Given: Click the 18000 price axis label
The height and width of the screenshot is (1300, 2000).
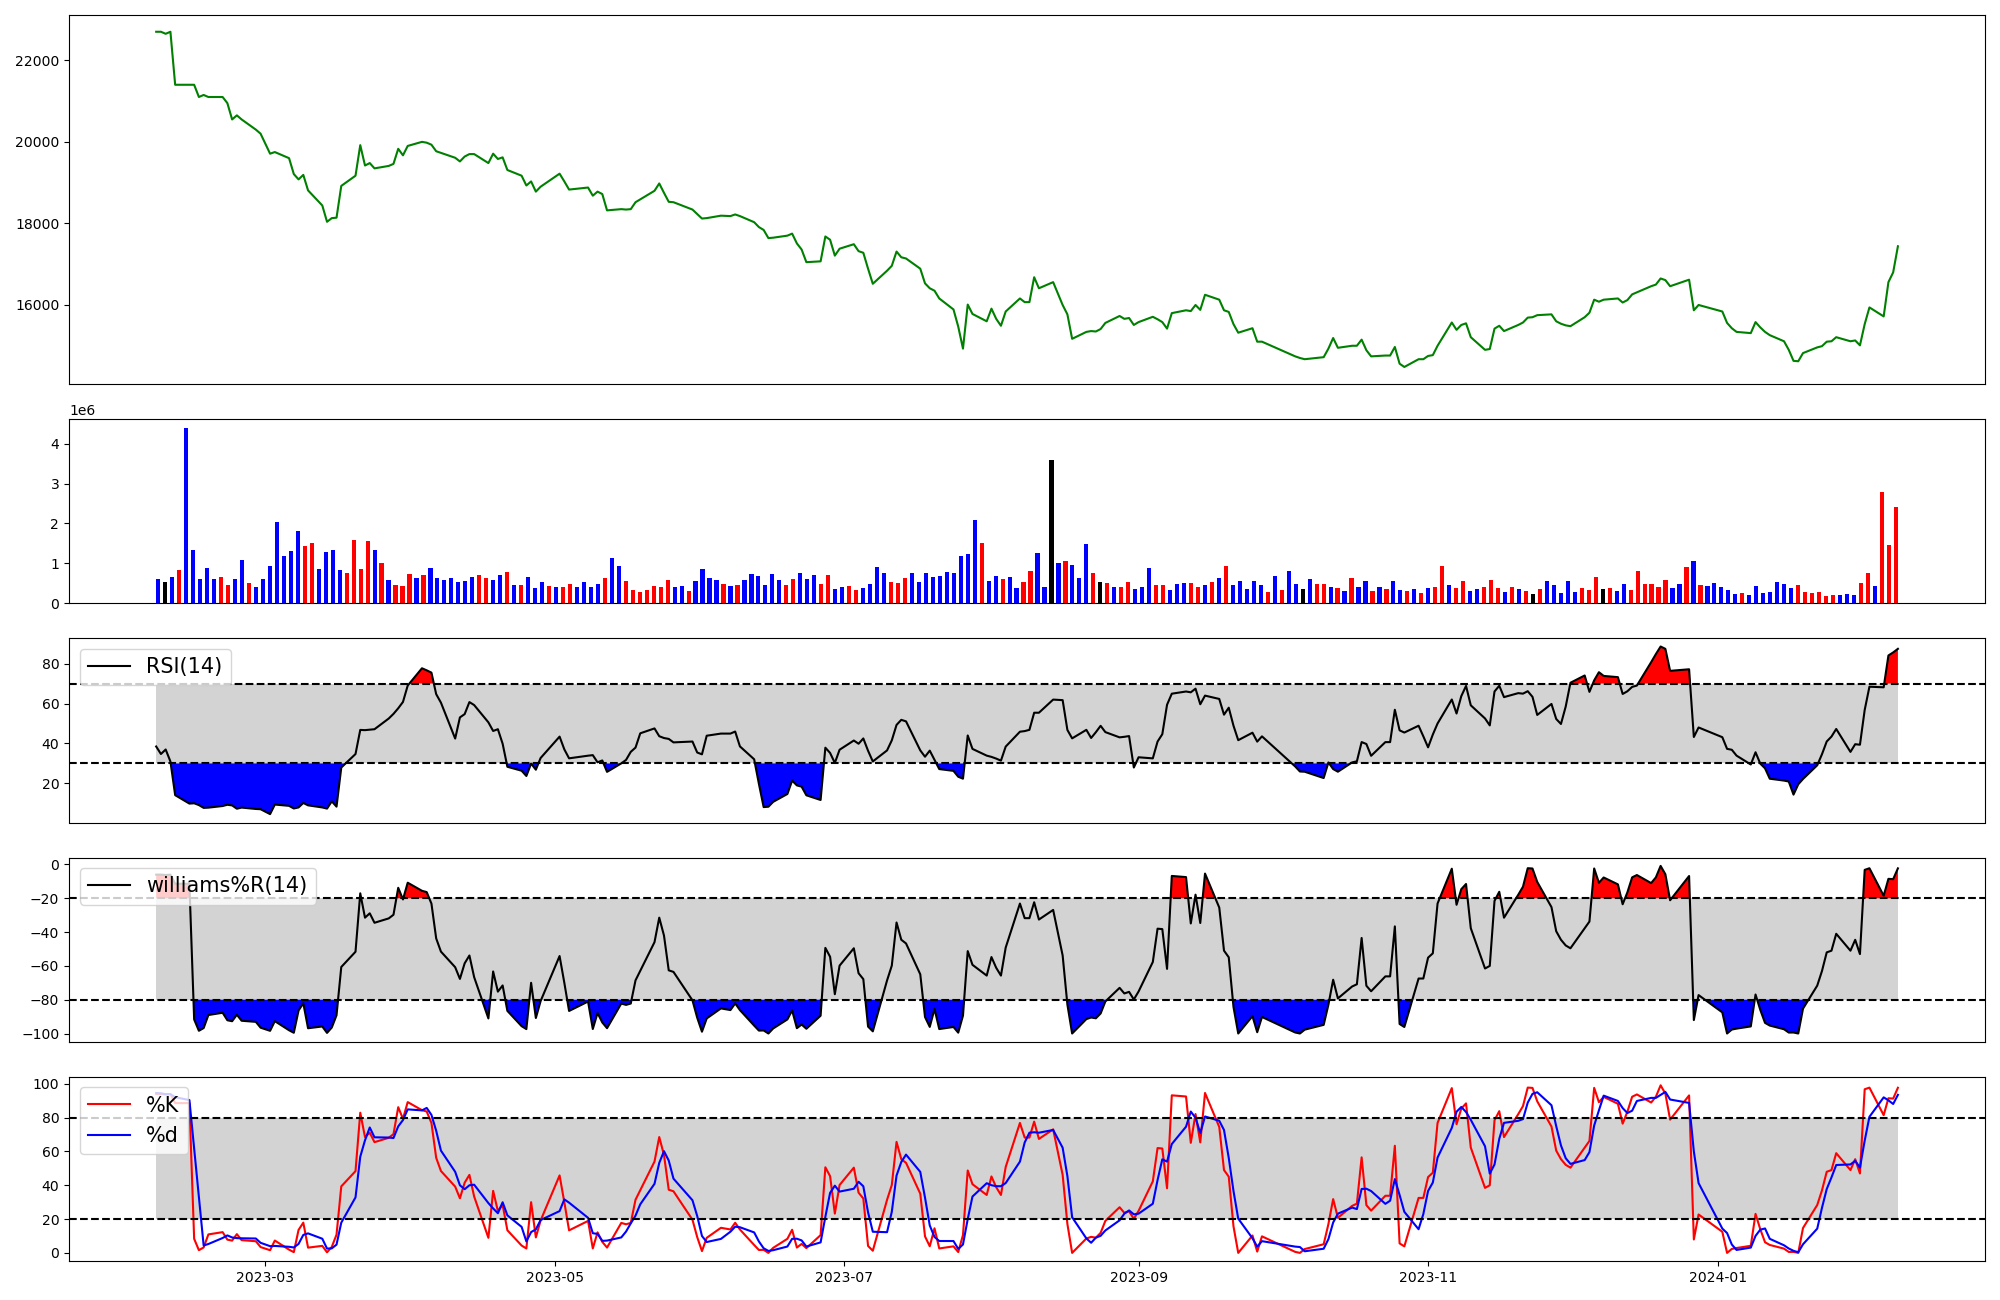Looking at the screenshot, I should (x=37, y=224).
